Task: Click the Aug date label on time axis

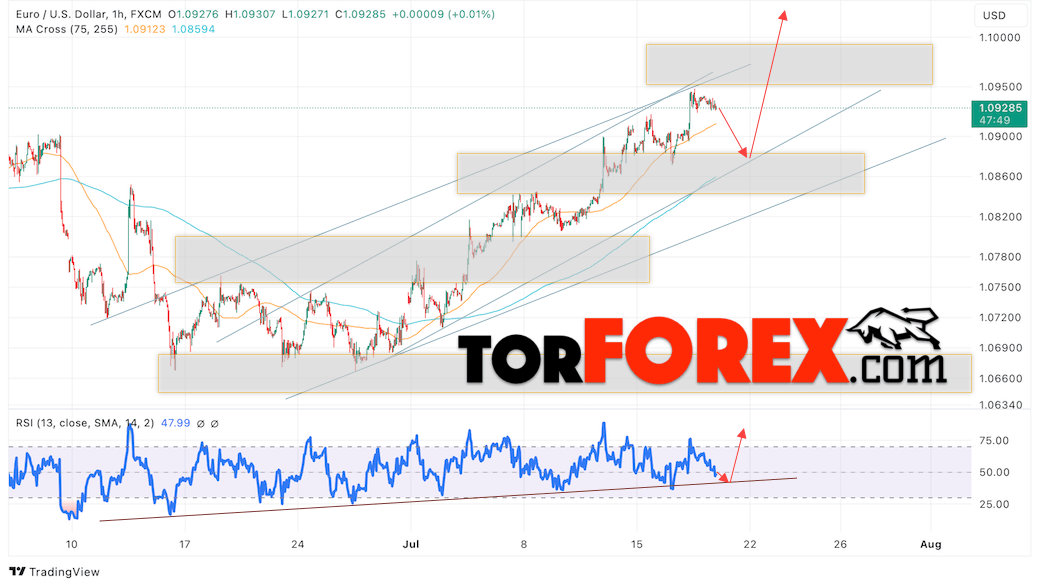Action: click(931, 545)
